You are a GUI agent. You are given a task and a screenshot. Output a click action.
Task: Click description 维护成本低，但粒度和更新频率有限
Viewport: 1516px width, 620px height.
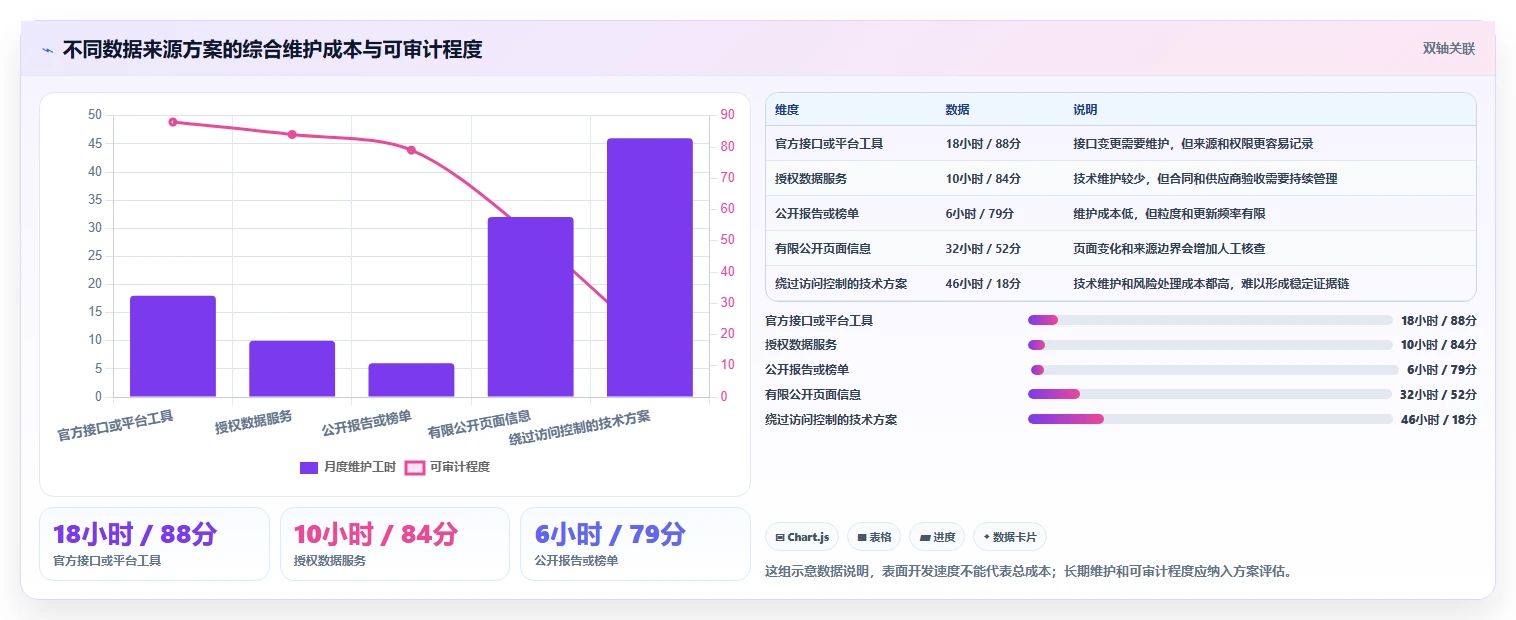[1169, 214]
